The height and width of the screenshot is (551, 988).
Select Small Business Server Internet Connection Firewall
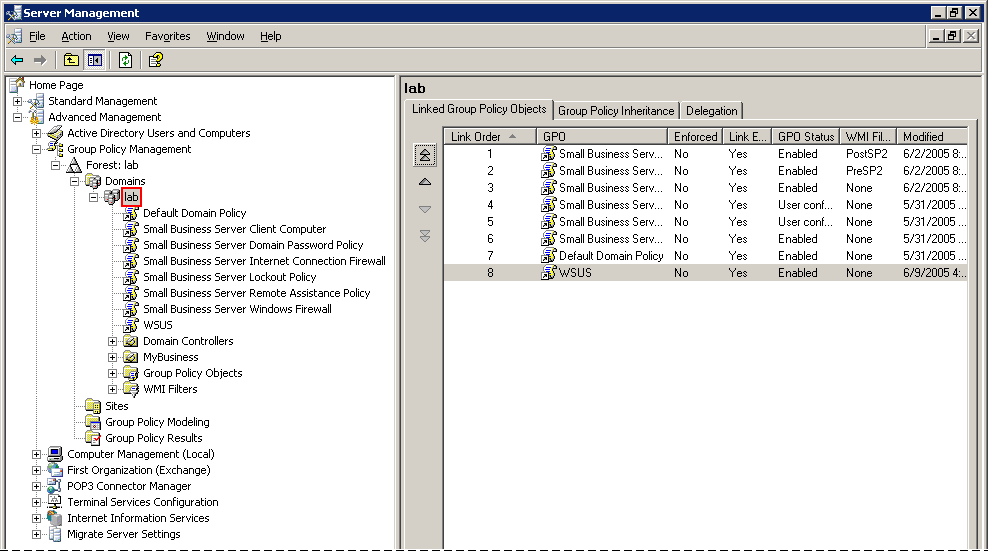coord(264,261)
